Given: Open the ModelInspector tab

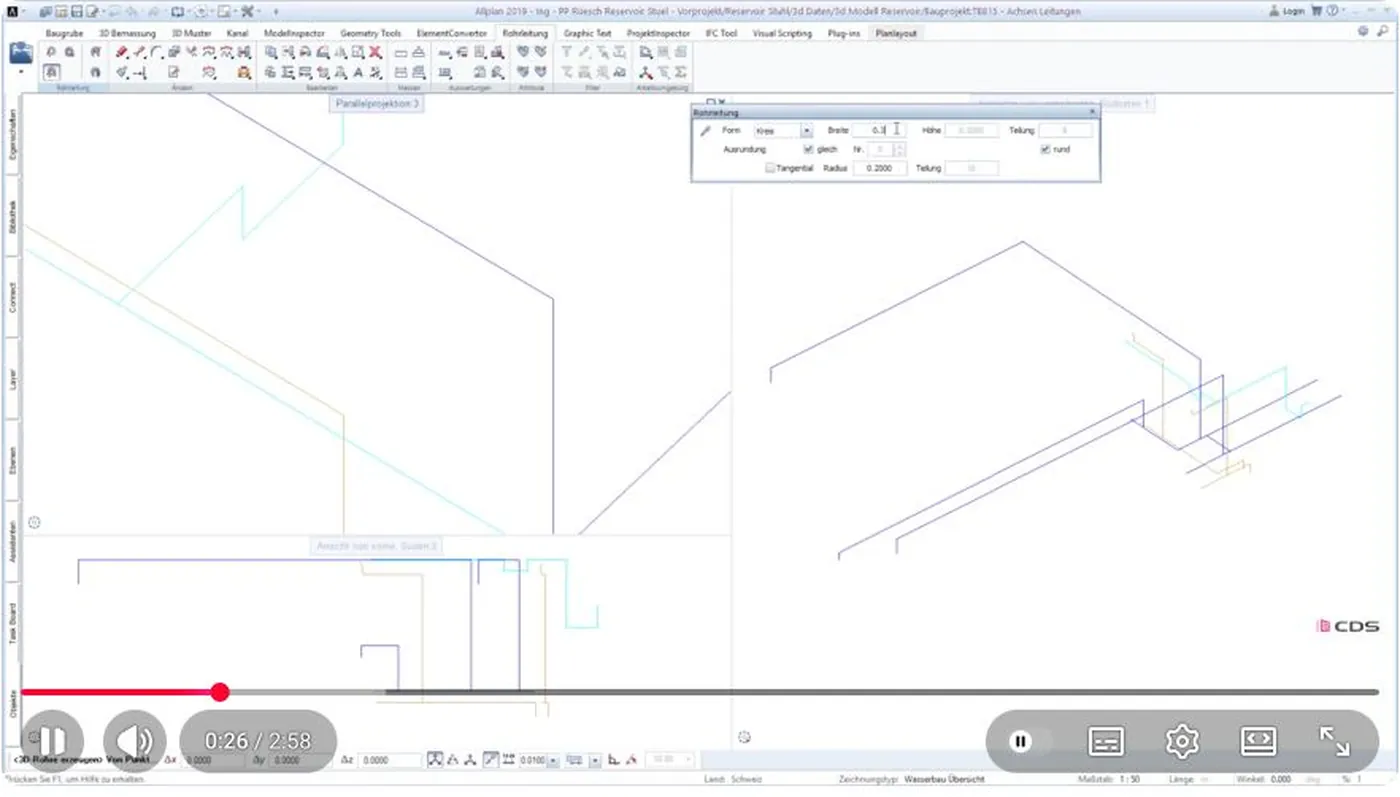Looking at the screenshot, I should [x=294, y=33].
